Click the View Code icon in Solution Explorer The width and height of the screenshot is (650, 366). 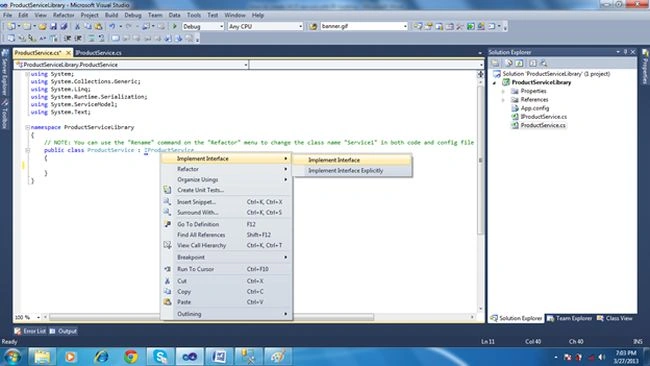[x=533, y=63]
